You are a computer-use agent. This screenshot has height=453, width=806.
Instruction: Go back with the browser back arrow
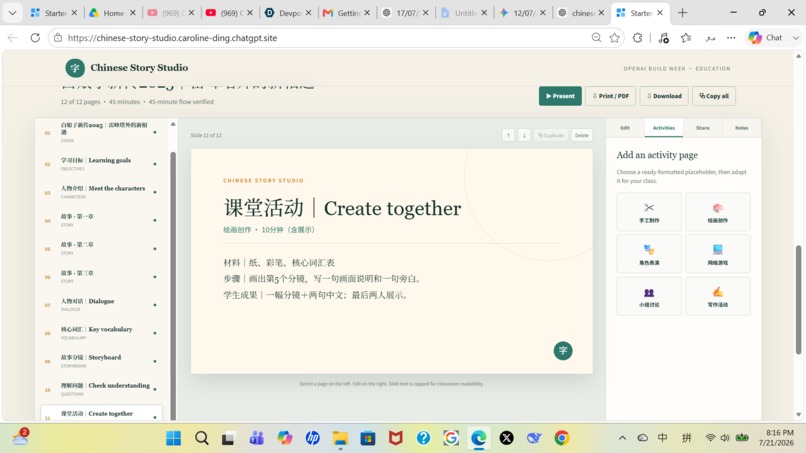coord(13,38)
